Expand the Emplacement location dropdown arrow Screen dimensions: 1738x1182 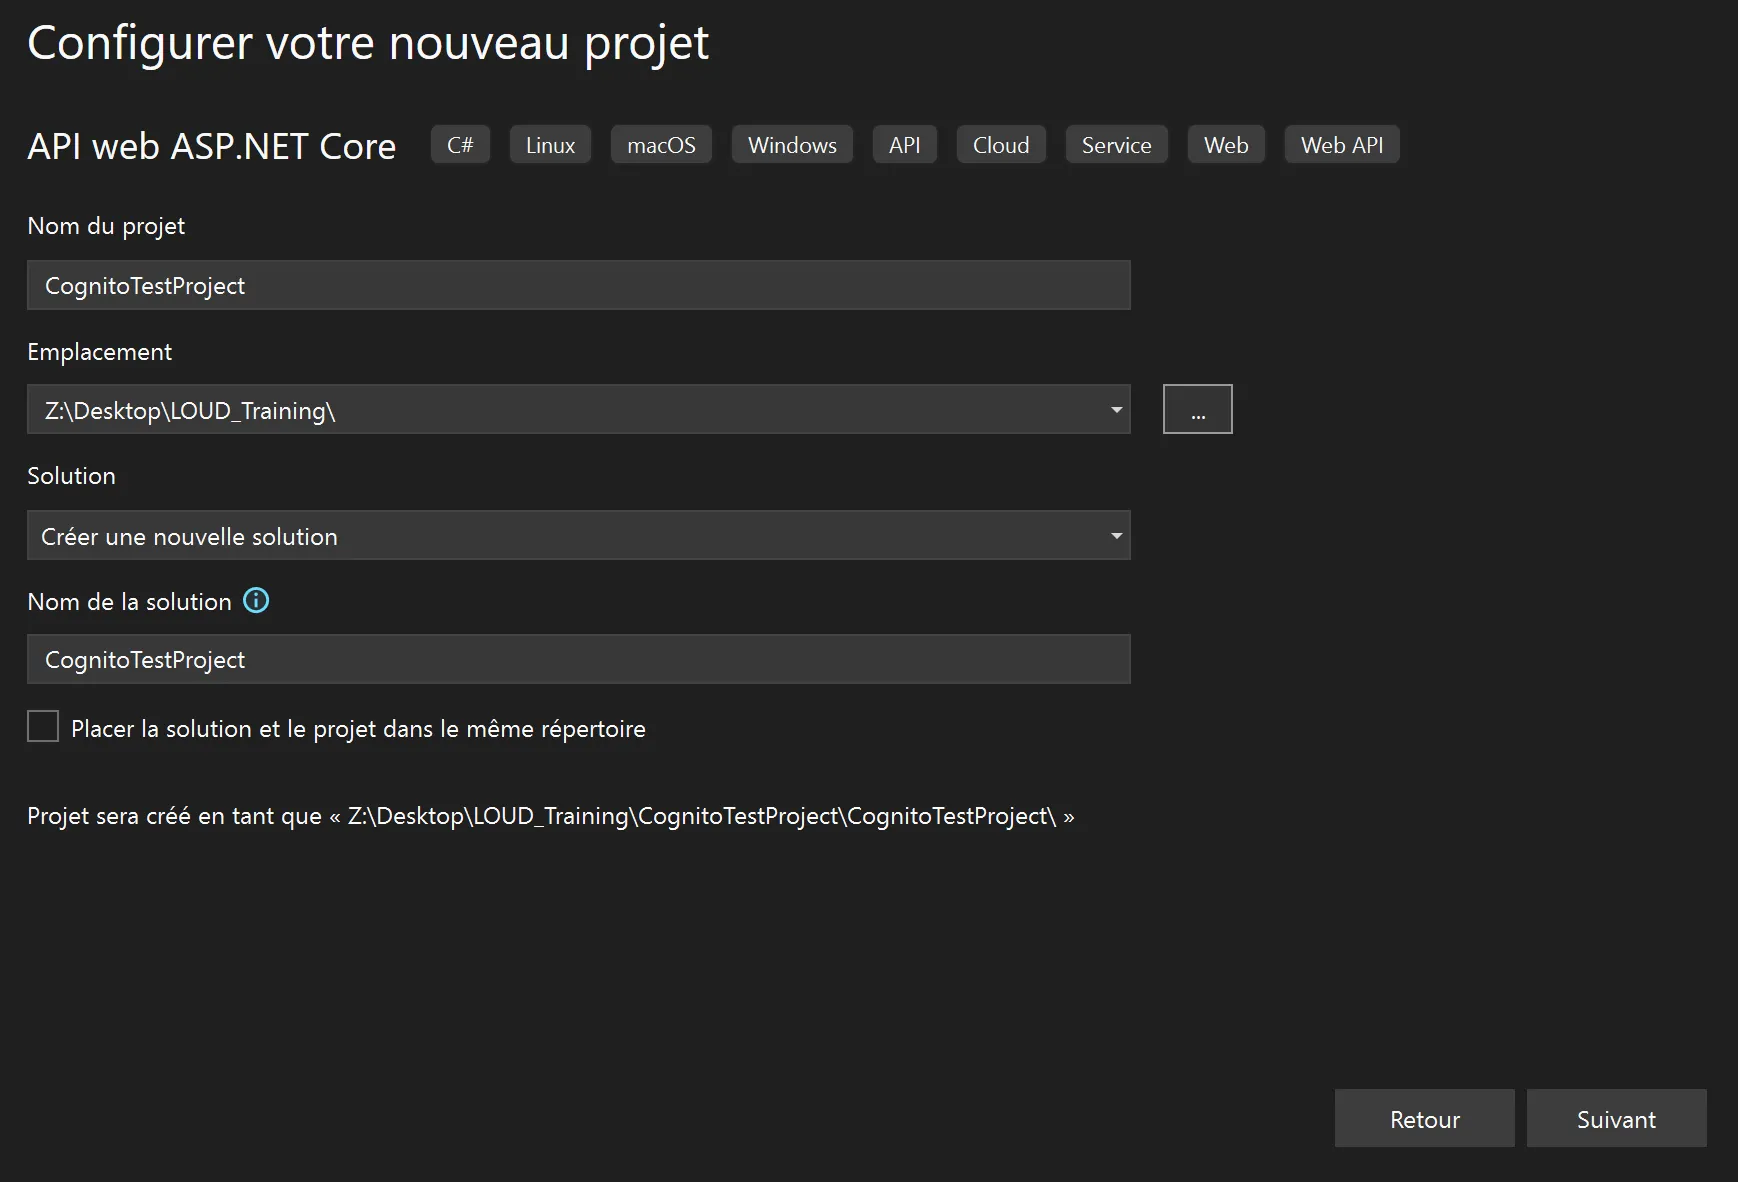click(x=1116, y=410)
